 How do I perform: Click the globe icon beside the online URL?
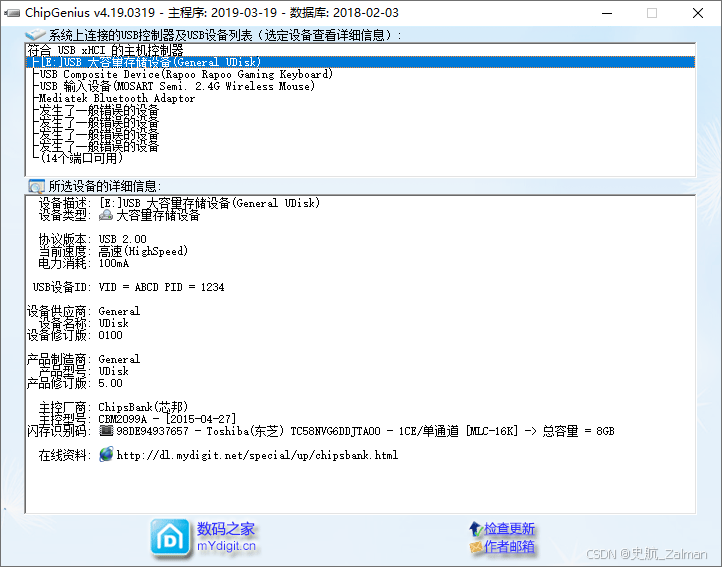[x=106, y=455]
